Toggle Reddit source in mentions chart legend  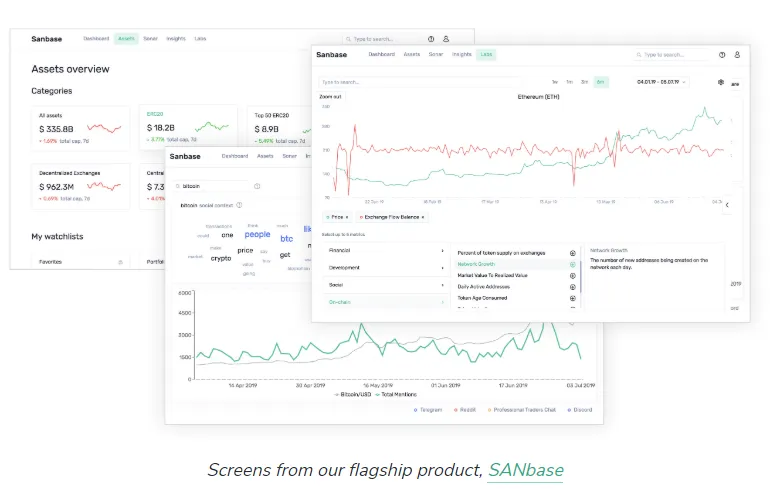(x=465, y=410)
